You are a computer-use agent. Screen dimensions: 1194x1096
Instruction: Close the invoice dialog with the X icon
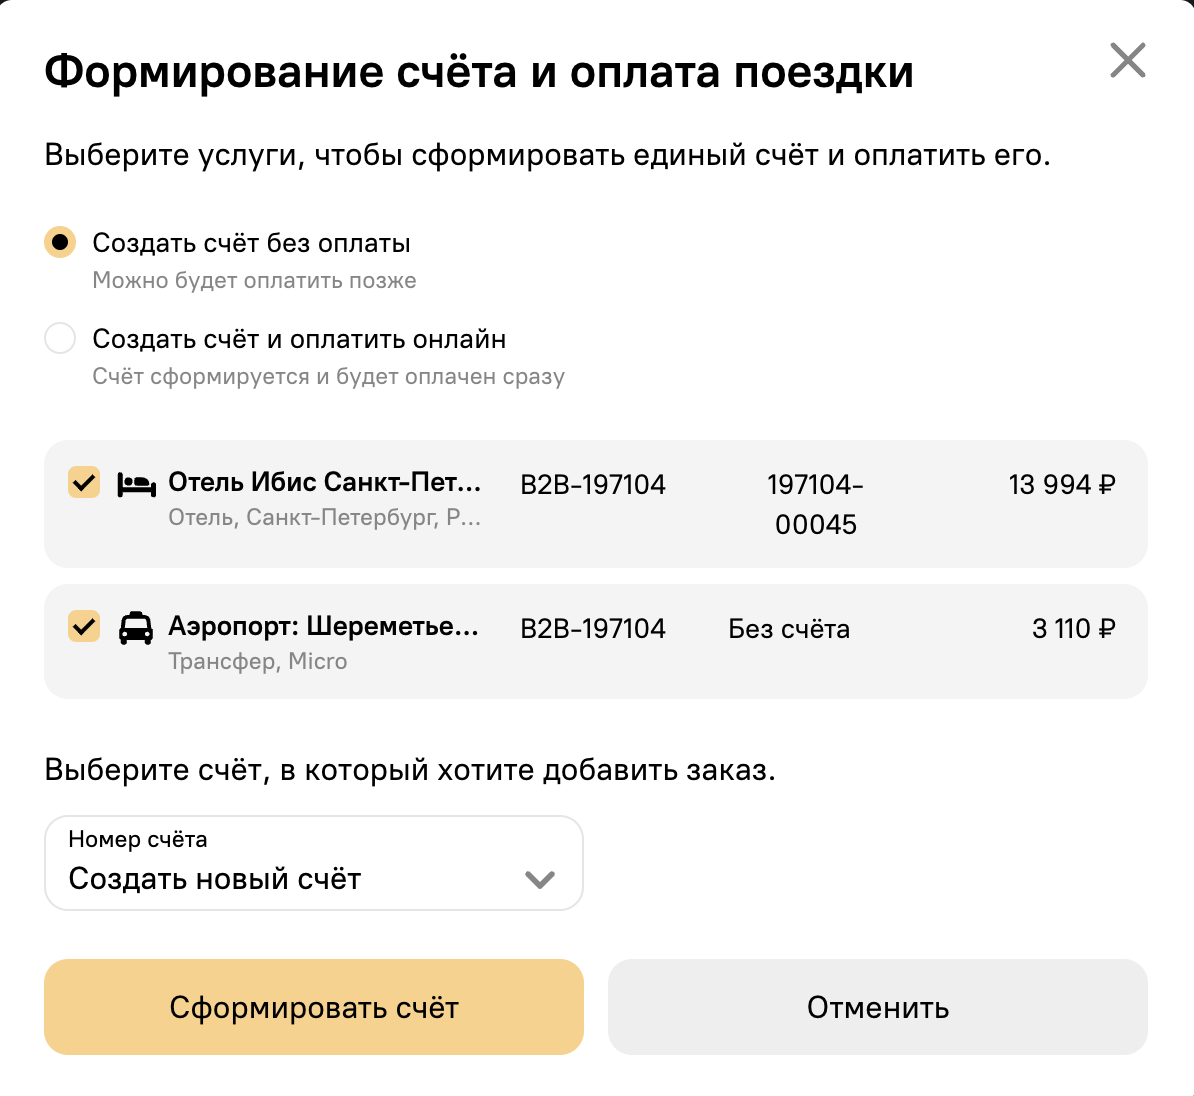point(1128,60)
